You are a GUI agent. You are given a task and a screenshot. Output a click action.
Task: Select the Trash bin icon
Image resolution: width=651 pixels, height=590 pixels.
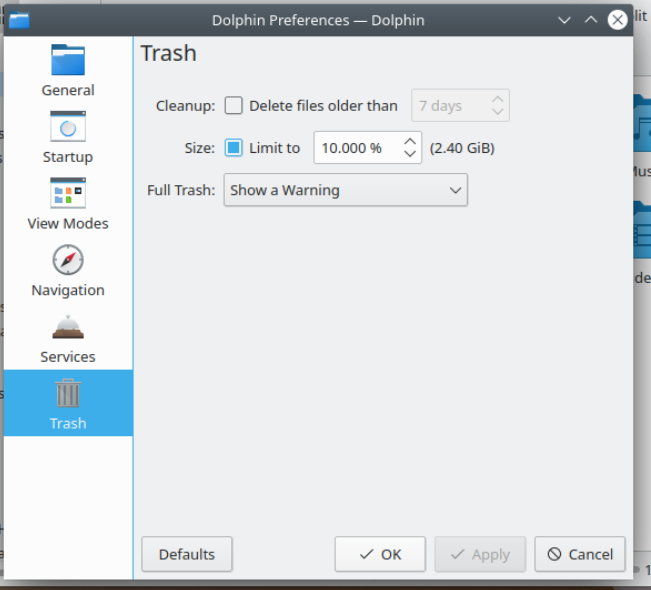tap(68, 393)
